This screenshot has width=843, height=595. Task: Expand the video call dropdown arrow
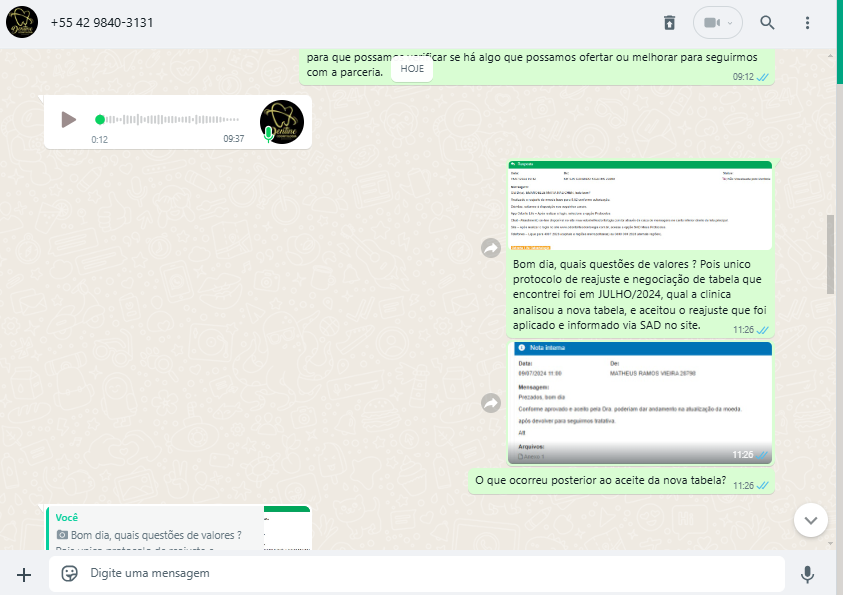tap(730, 23)
